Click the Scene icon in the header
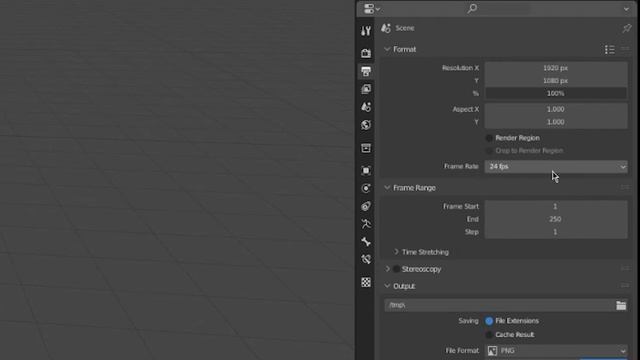The width and height of the screenshot is (640, 360). [386, 28]
